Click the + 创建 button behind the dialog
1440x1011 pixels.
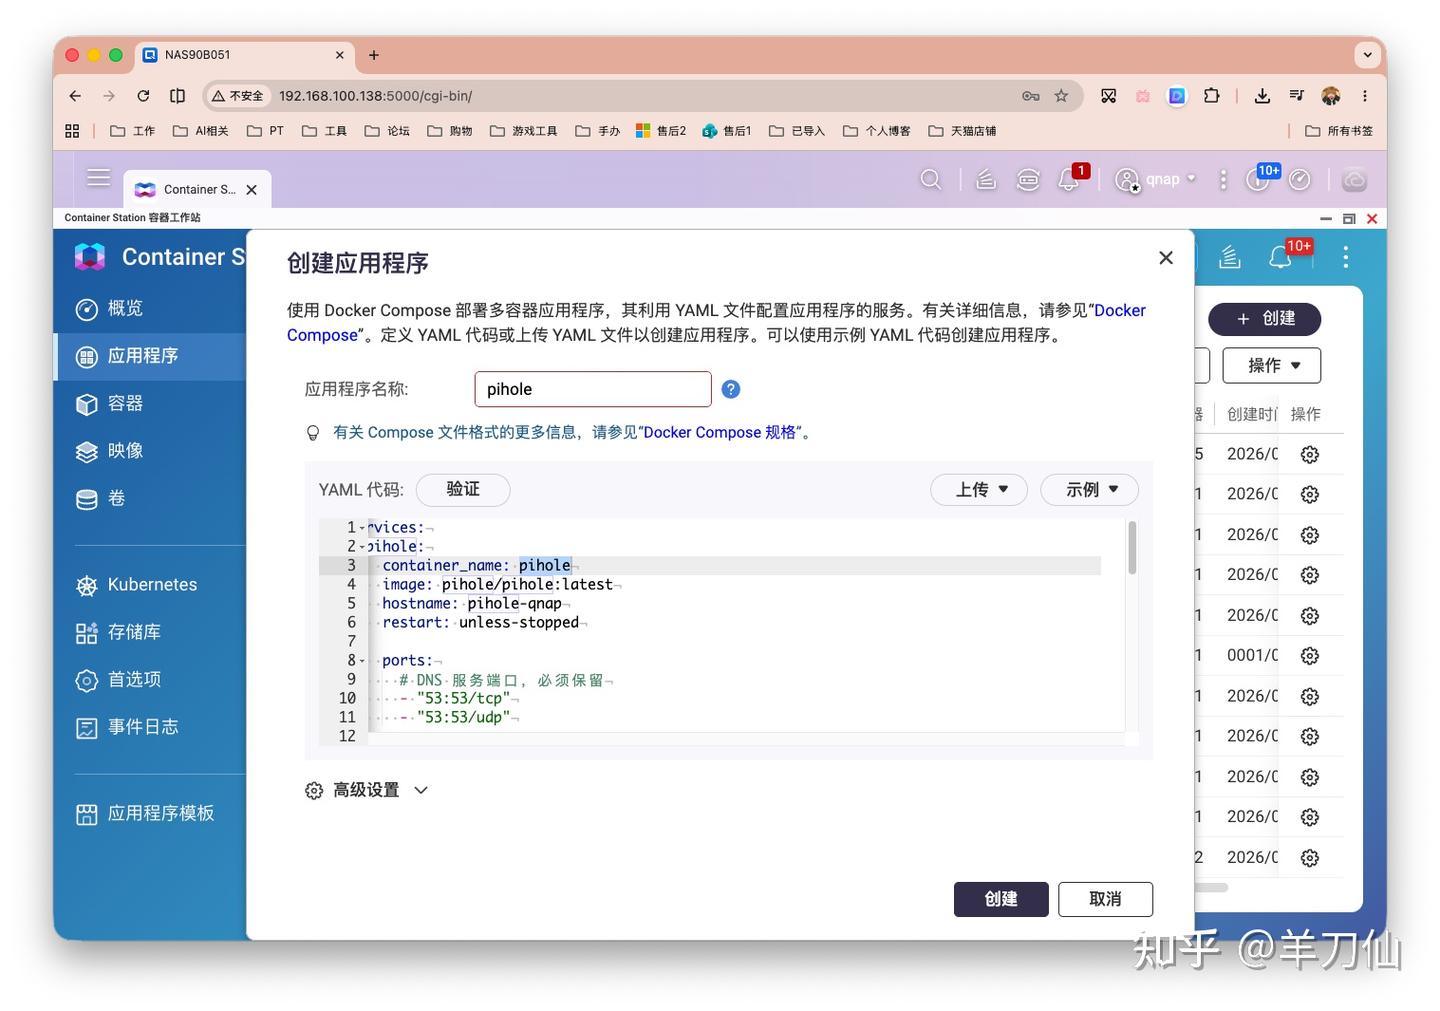point(1265,319)
